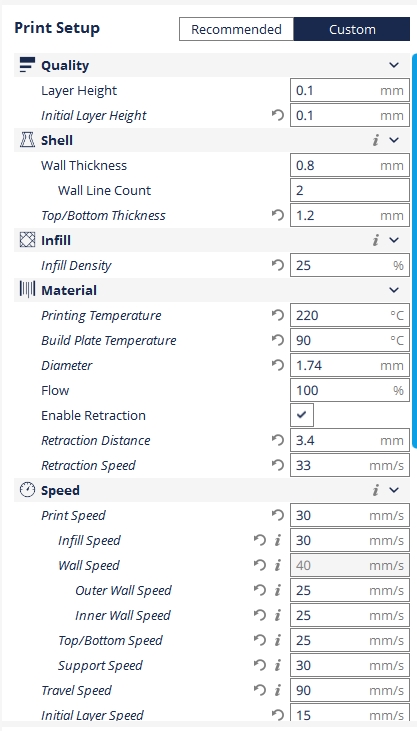Click the Layer Height input field

(x=350, y=90)
